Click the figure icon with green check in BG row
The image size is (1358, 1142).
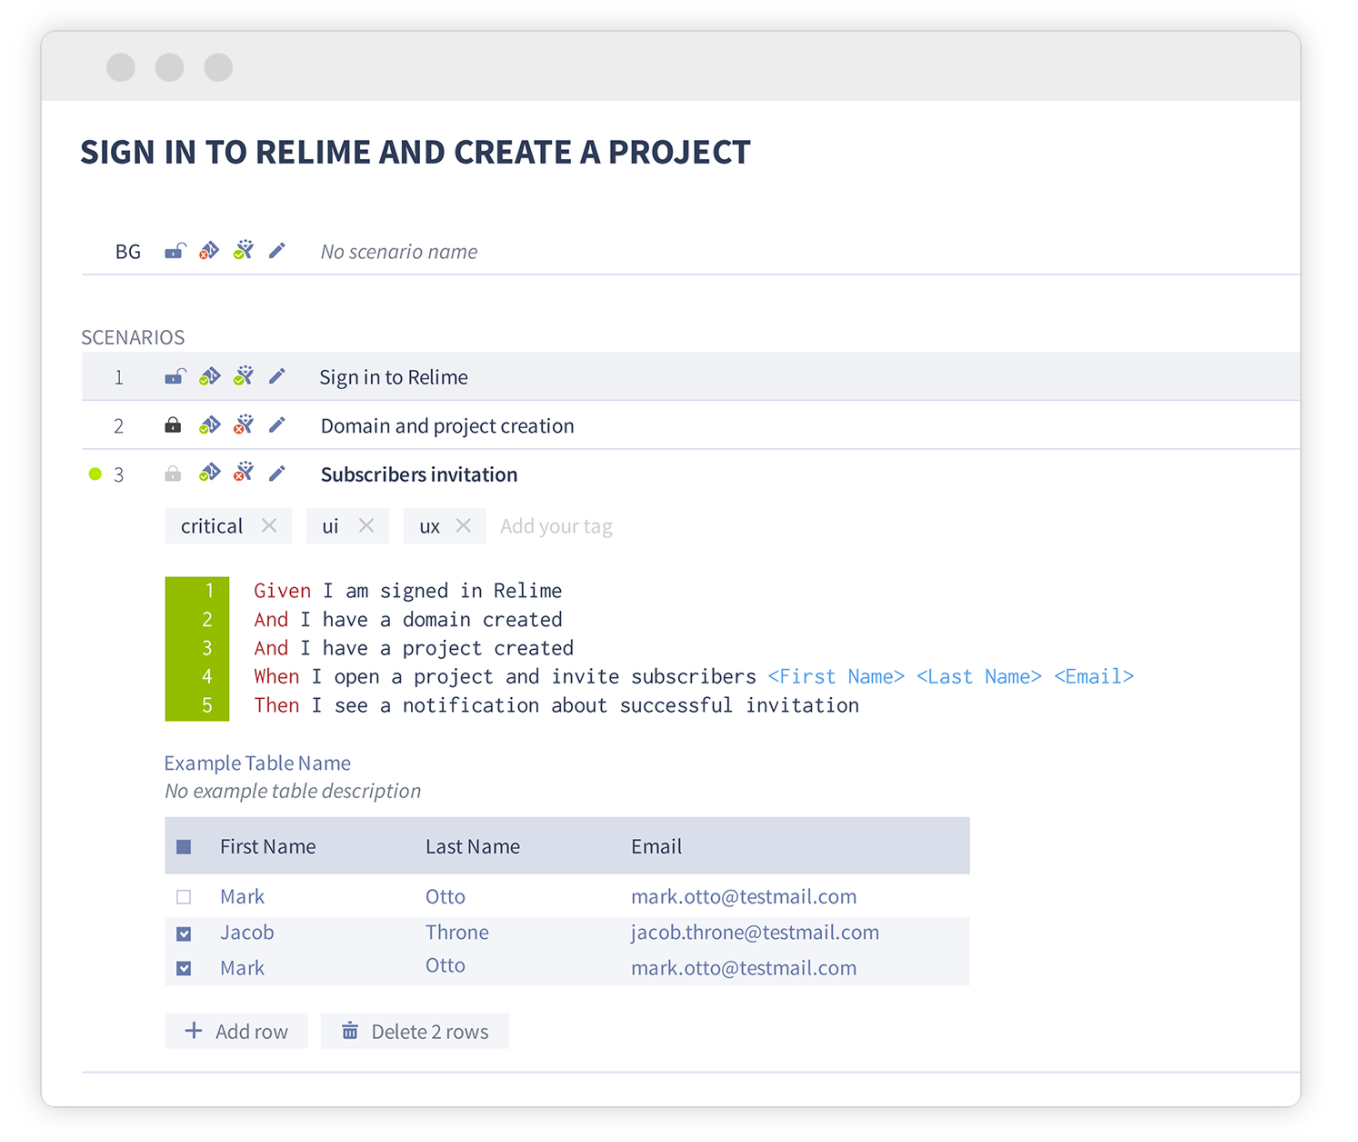(243, 250)
